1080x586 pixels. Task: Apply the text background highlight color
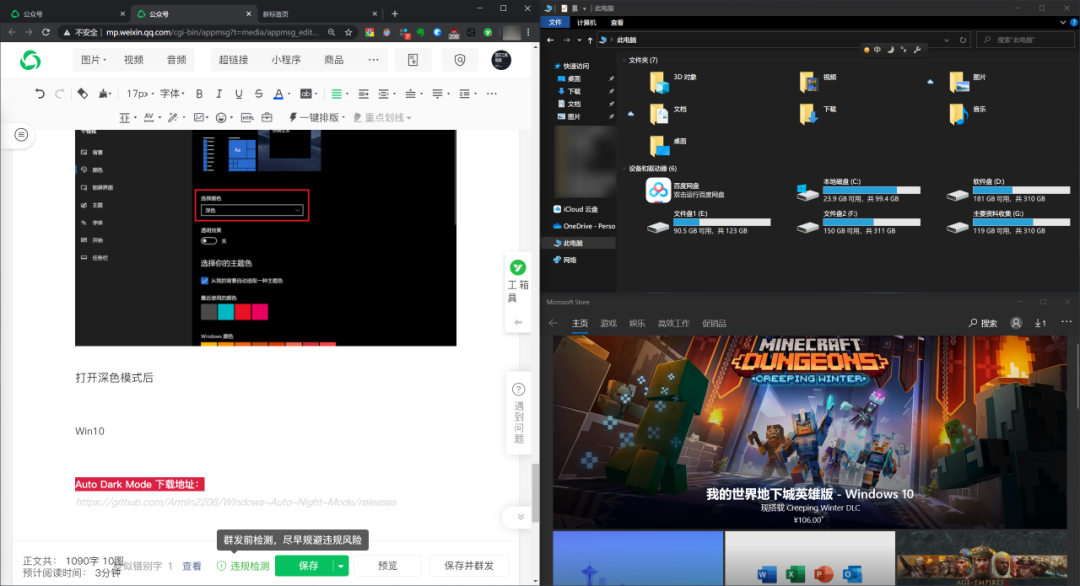pos(306,94)
